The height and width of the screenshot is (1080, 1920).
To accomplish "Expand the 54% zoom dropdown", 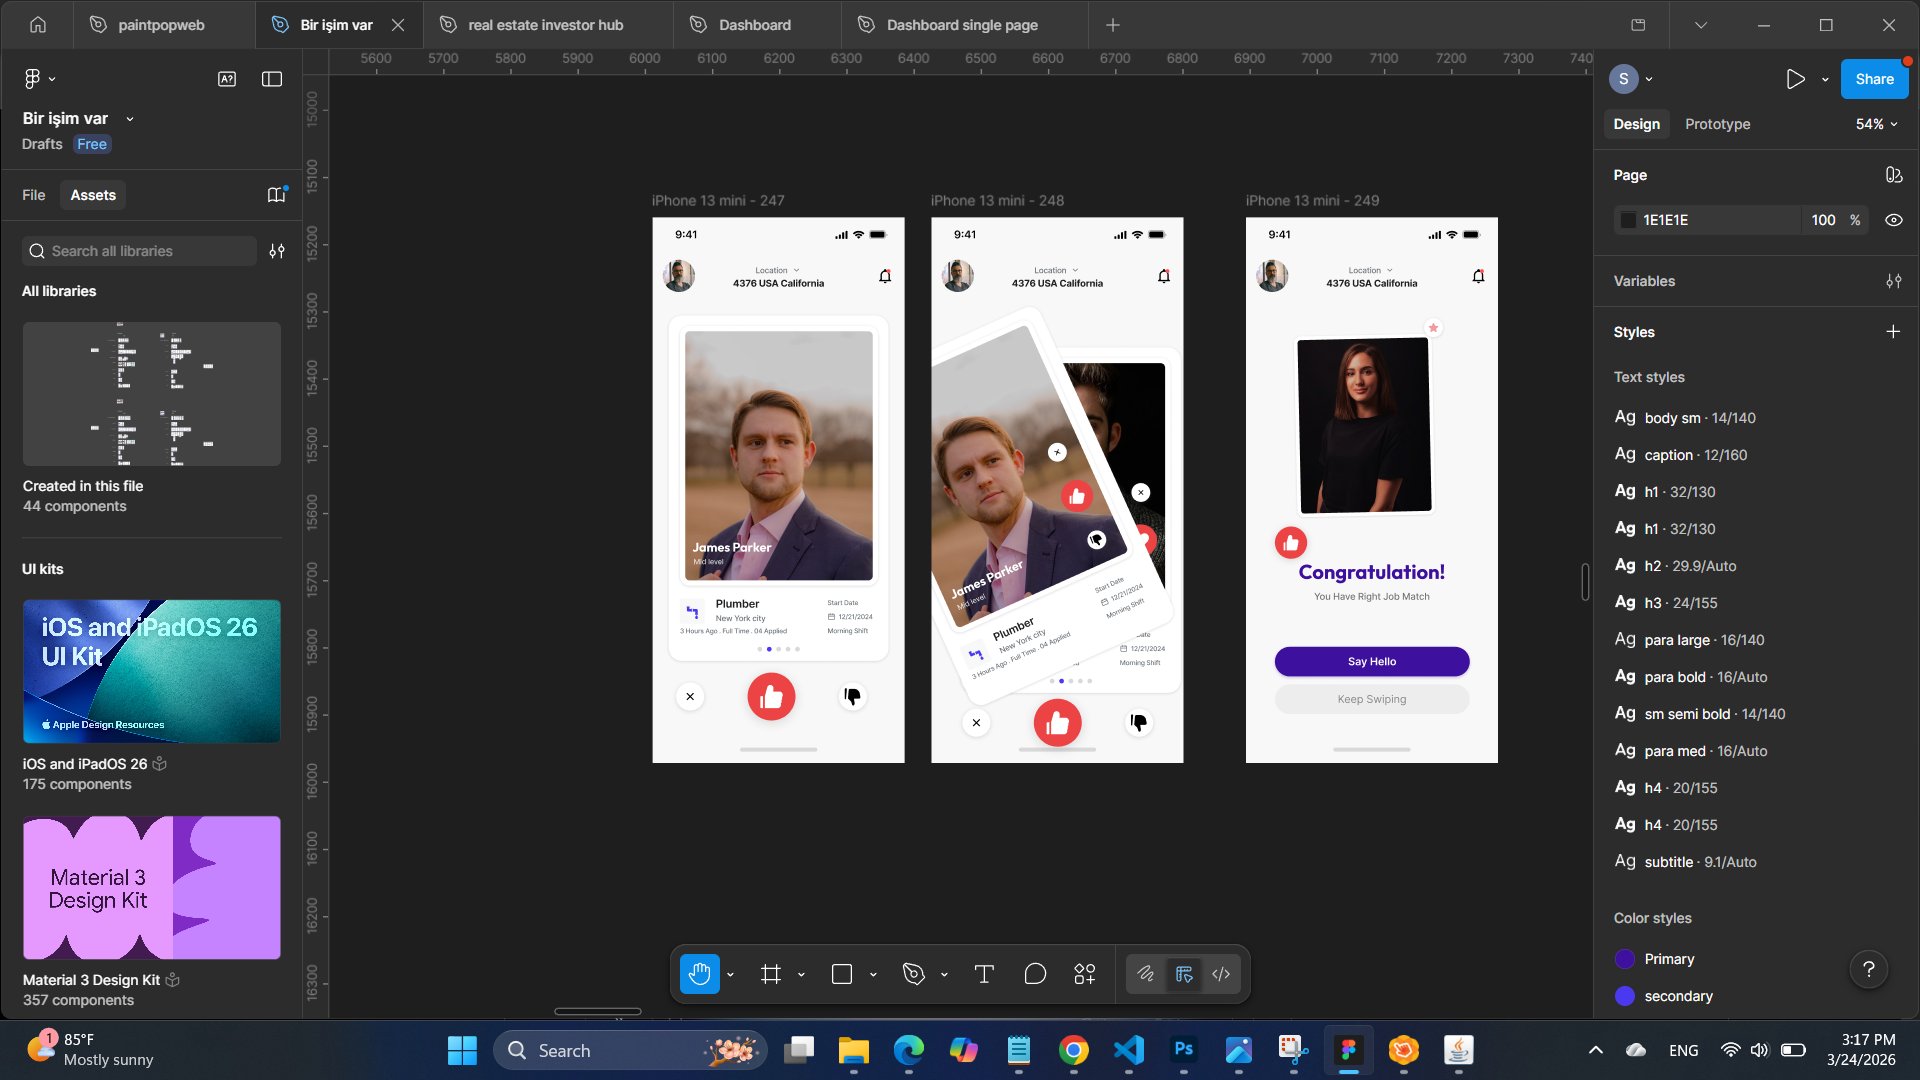I will pos(1876,124).
